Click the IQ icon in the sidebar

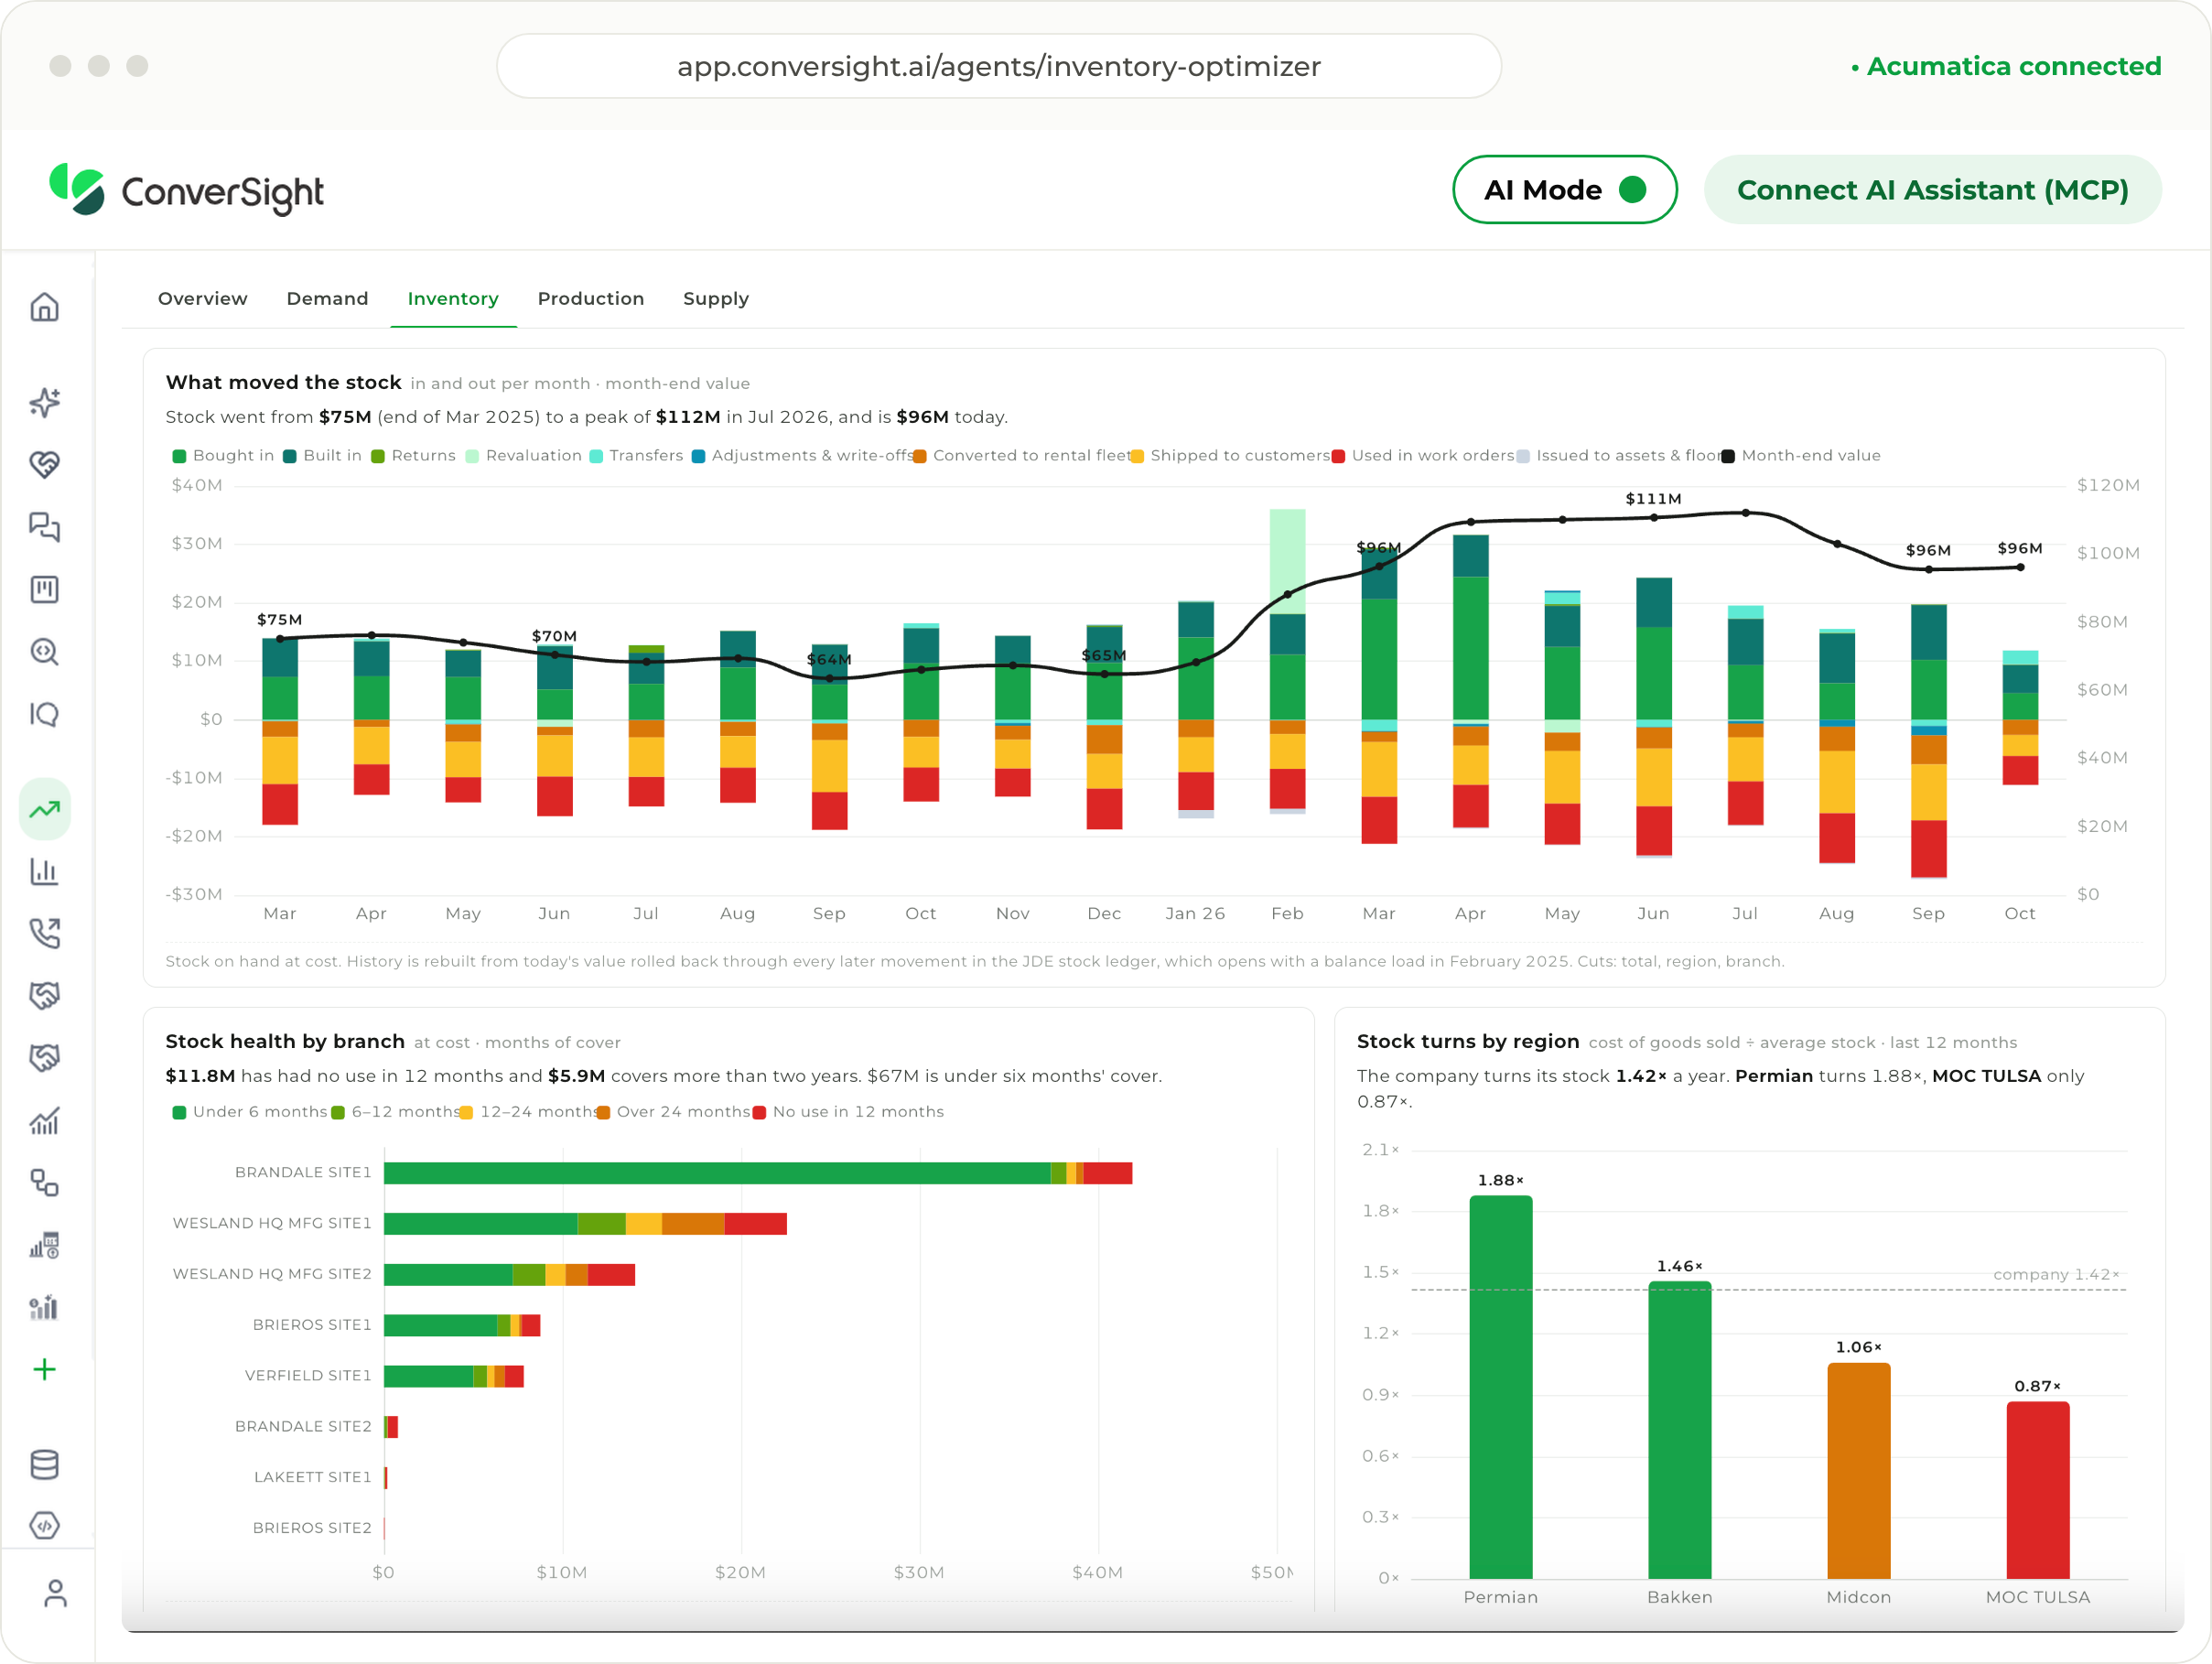(44, 714)
